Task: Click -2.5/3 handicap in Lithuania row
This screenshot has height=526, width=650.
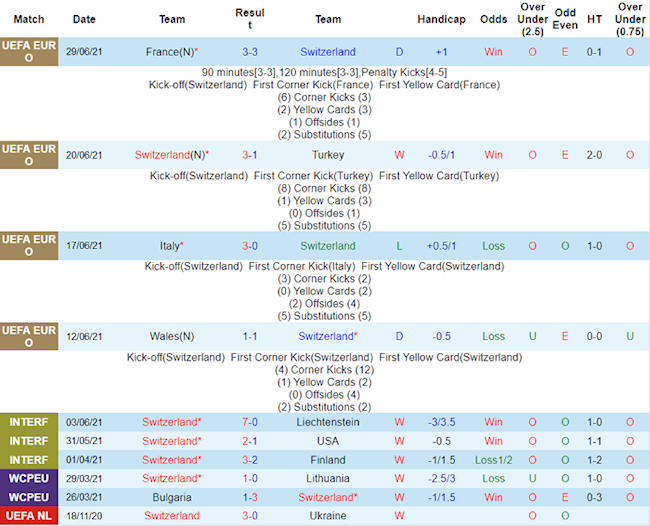Action: (441, 478)
